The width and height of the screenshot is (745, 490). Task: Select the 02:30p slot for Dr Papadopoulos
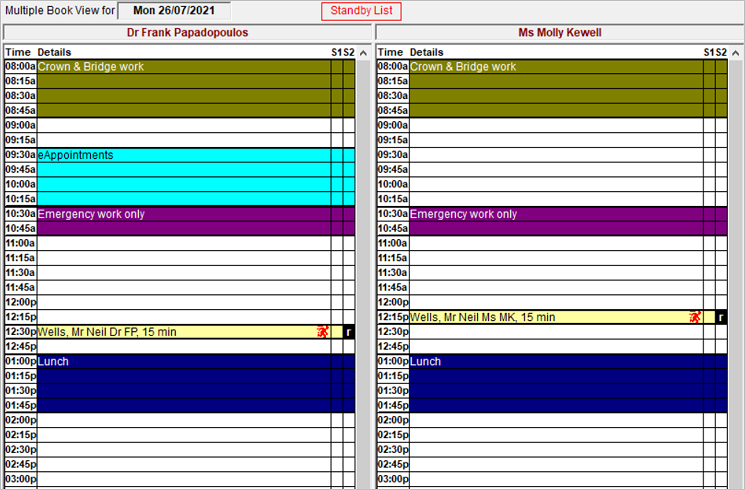pos(184,450)
